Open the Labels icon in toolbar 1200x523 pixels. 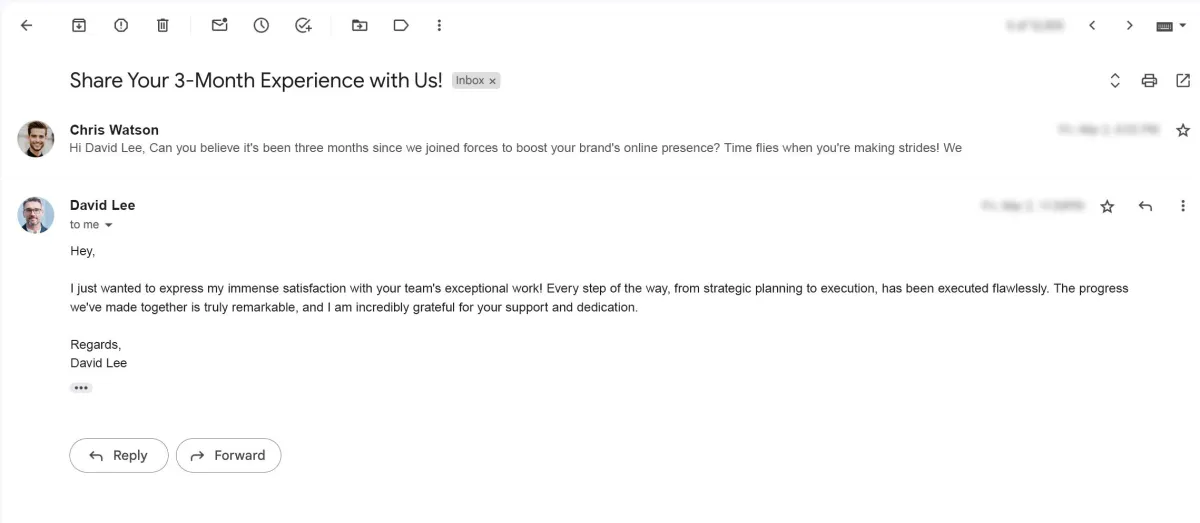(x=401, y=26)
